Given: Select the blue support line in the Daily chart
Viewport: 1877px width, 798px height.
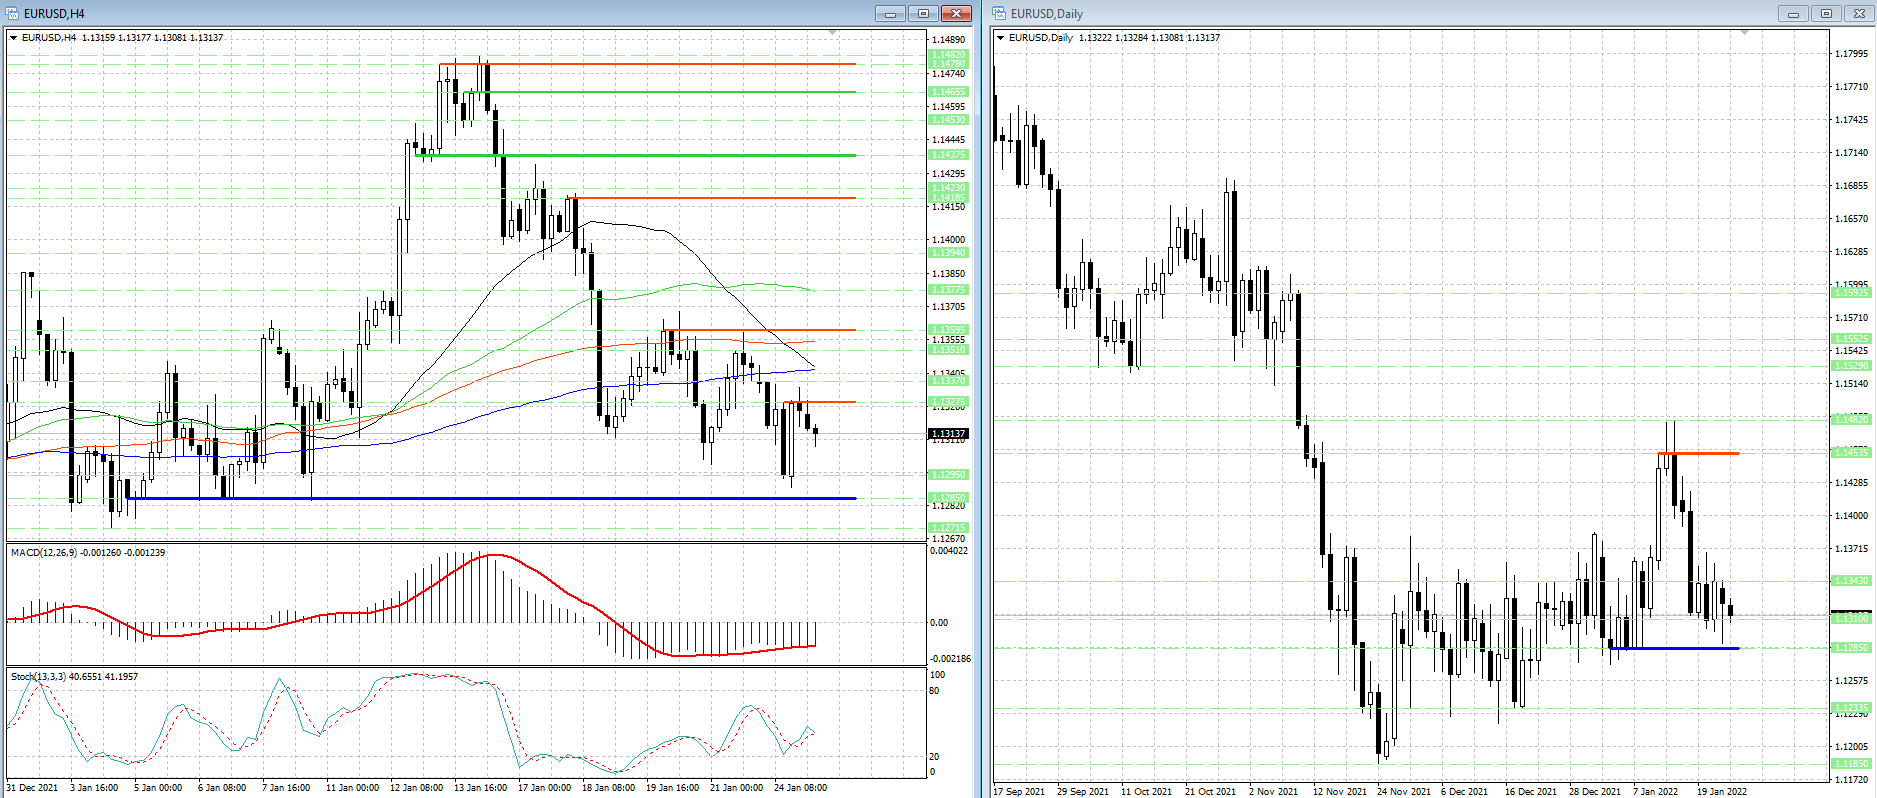Looking at the screenshot, I should tap(1674, 649).
